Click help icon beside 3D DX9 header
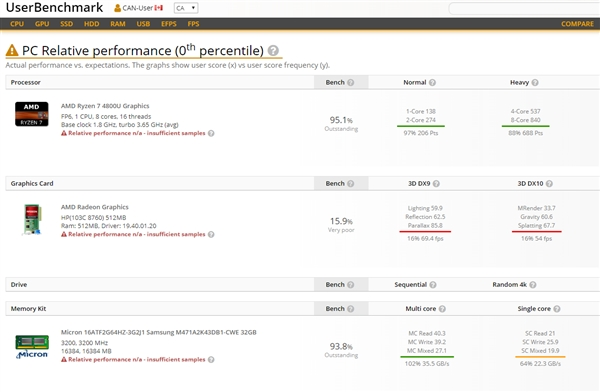This screenshot has width=600, height=392. pos(436,183)
